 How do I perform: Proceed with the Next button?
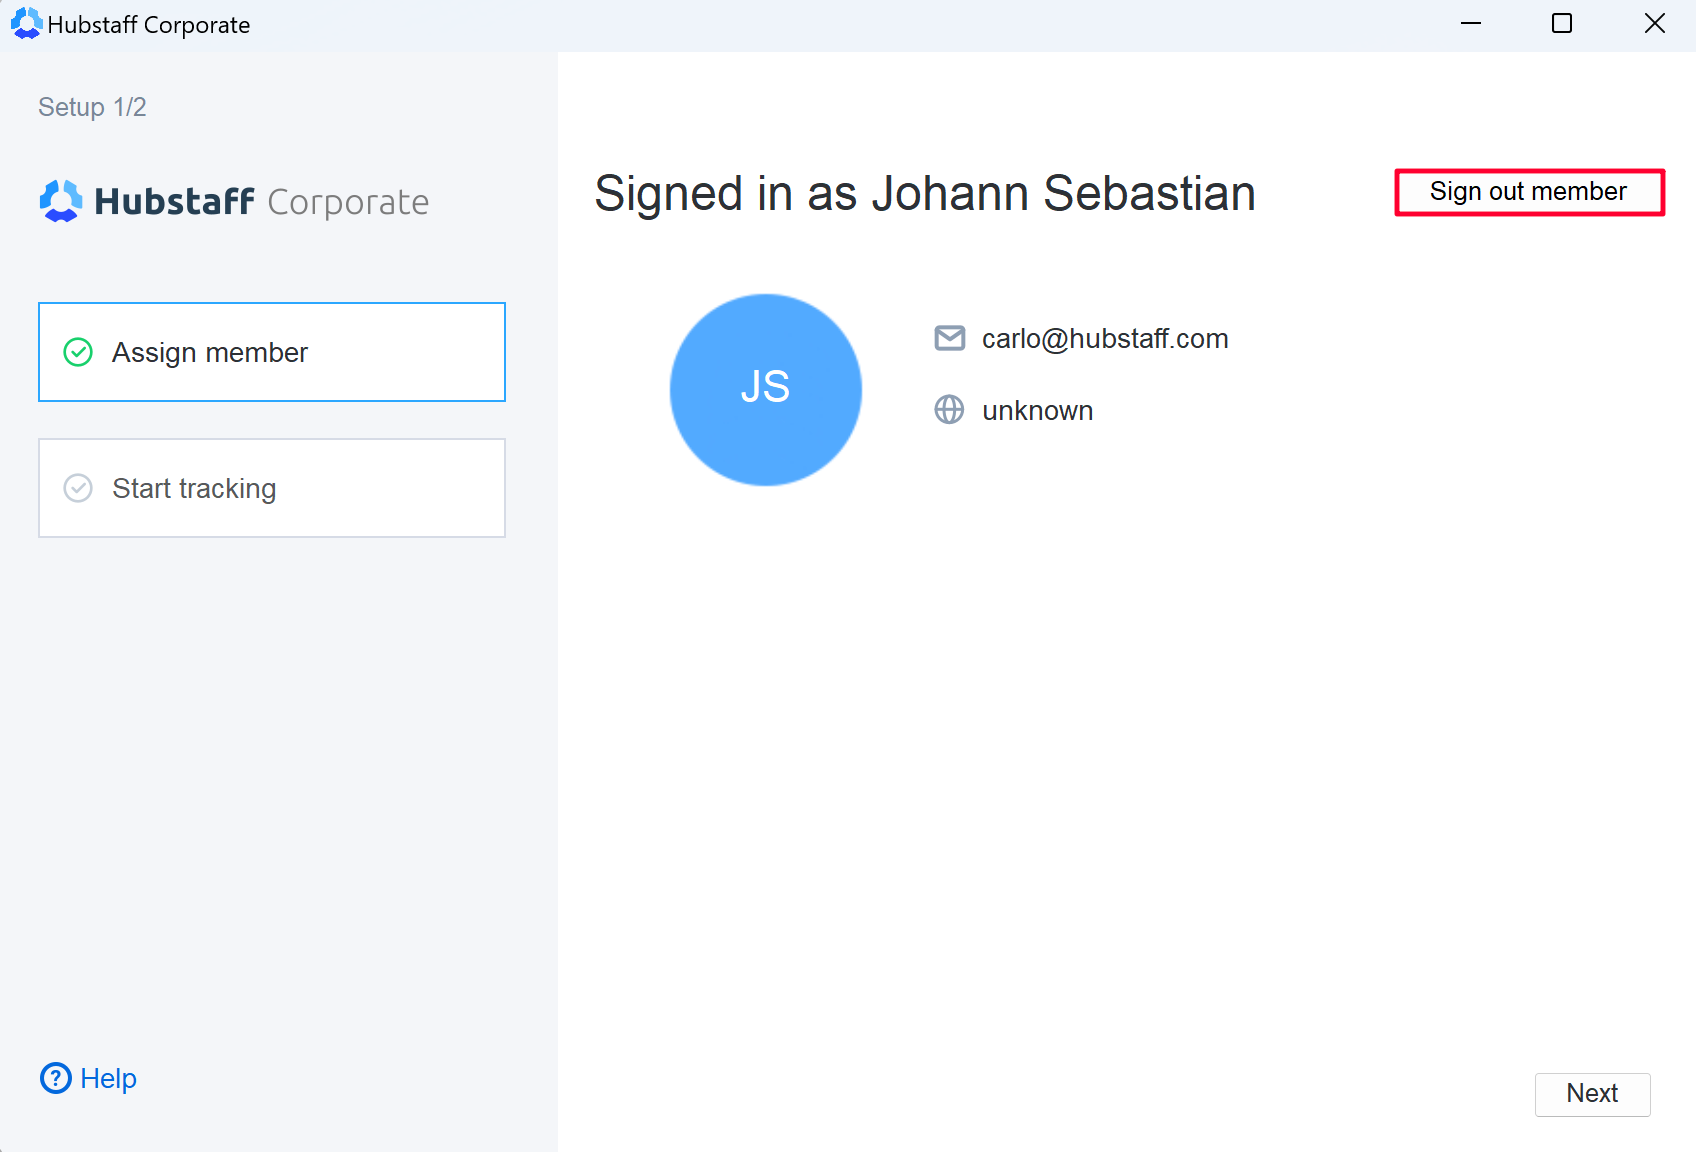1592,1094
